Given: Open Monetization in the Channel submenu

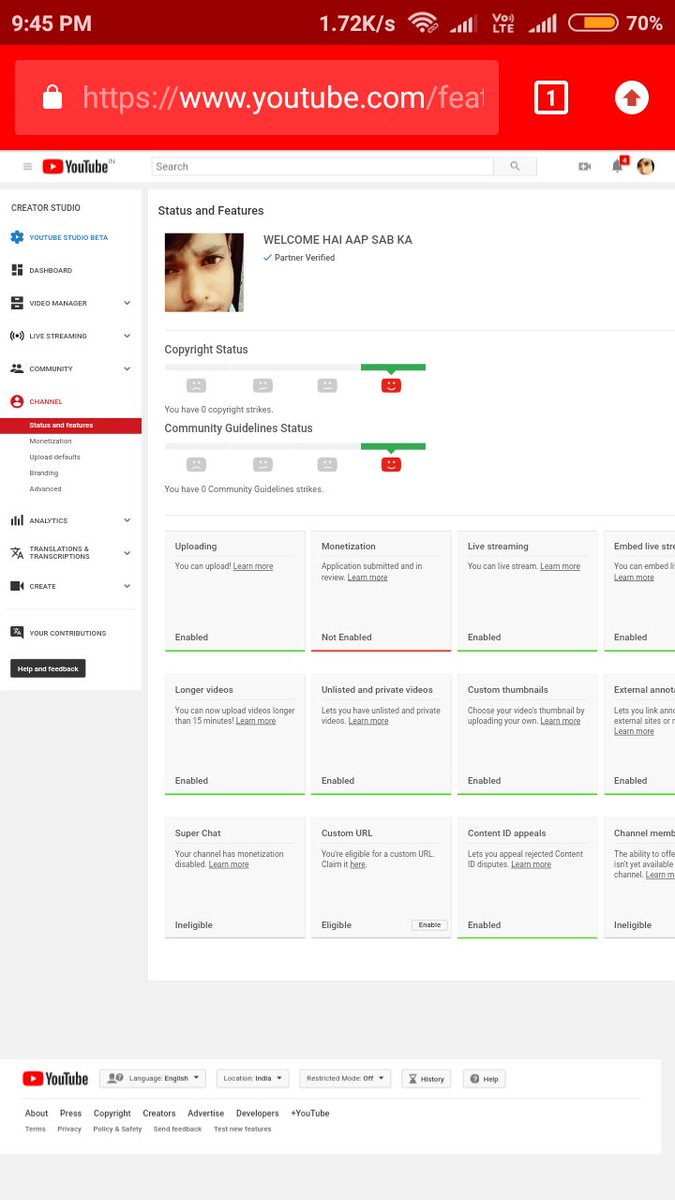Looking at the screenshot, I should tap(51, 441).
